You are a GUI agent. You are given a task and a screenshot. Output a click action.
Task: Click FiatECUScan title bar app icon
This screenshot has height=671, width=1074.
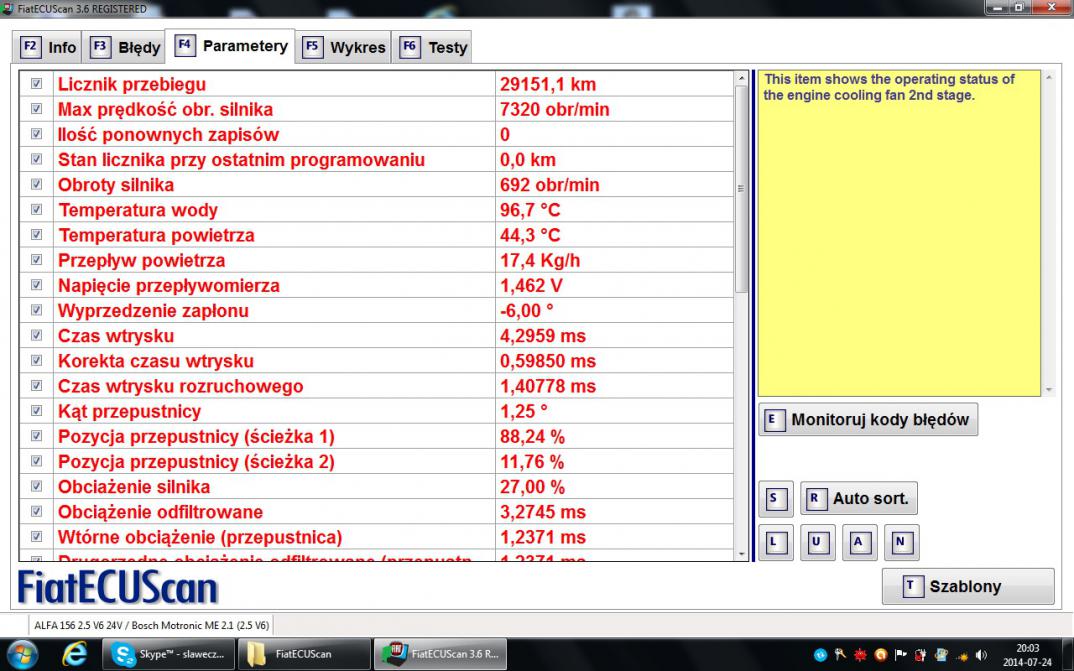pos(8,9)
